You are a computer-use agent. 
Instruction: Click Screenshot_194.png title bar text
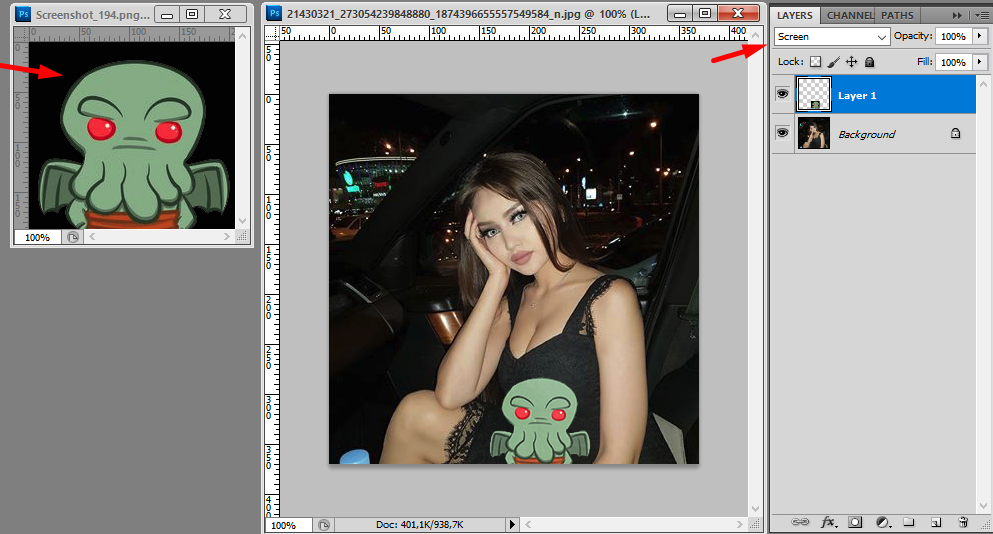pyautogui.click(x=92, y=14)
